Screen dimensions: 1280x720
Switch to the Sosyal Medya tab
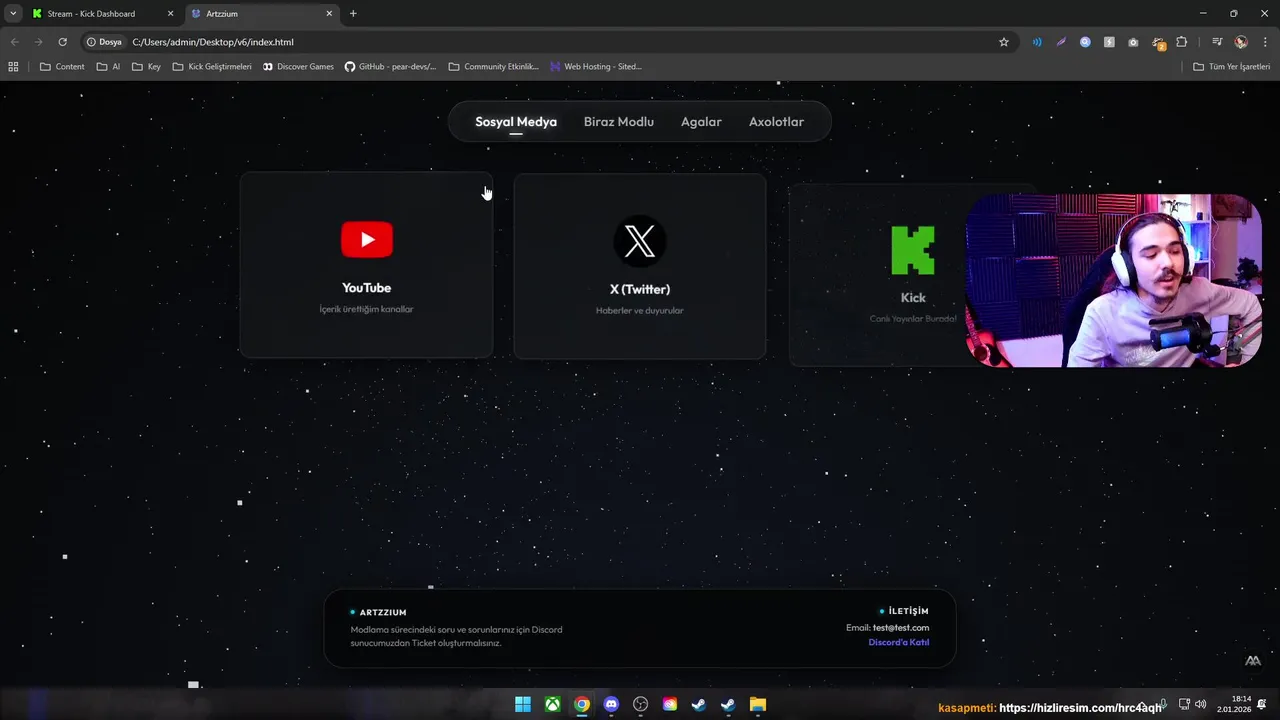coord(516,122)
